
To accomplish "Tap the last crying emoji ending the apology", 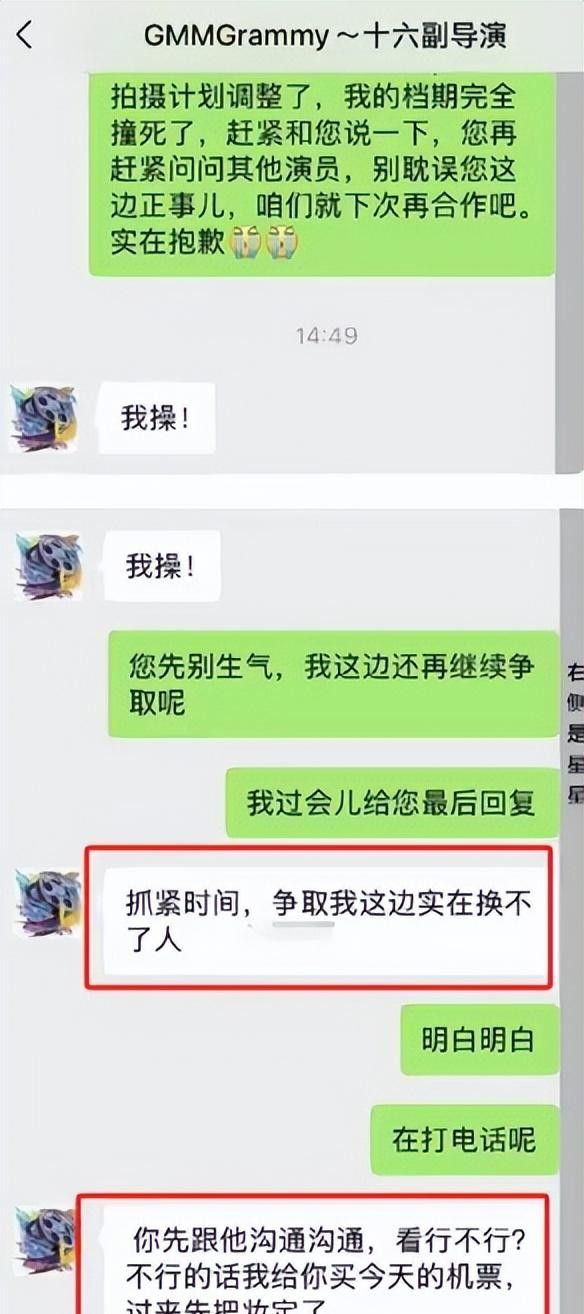I will [x=281, y=242].
